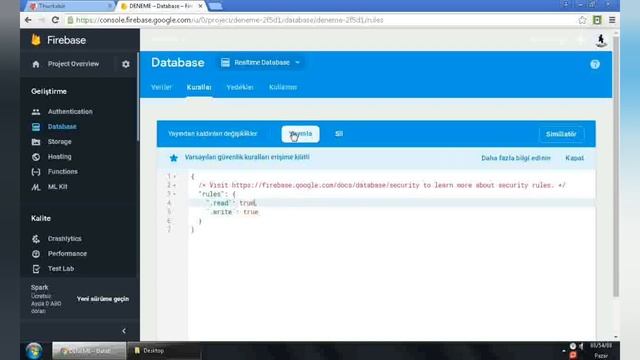Collapse code fold arrow on line 1
640x360 pixels.
[x=175, y=176]
